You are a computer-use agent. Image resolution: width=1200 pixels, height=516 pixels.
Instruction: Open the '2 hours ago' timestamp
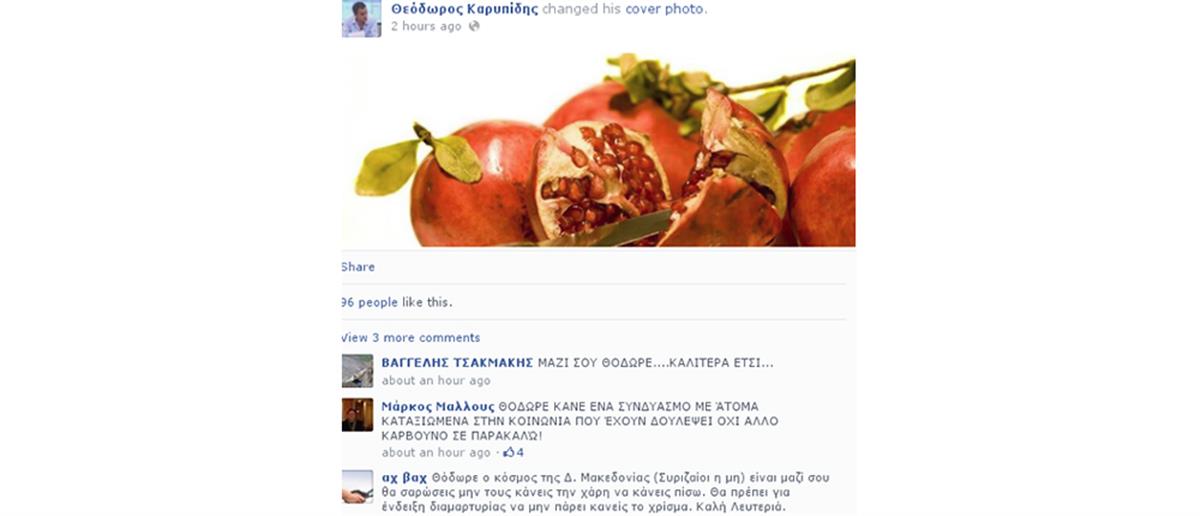(x=426, y=26)
